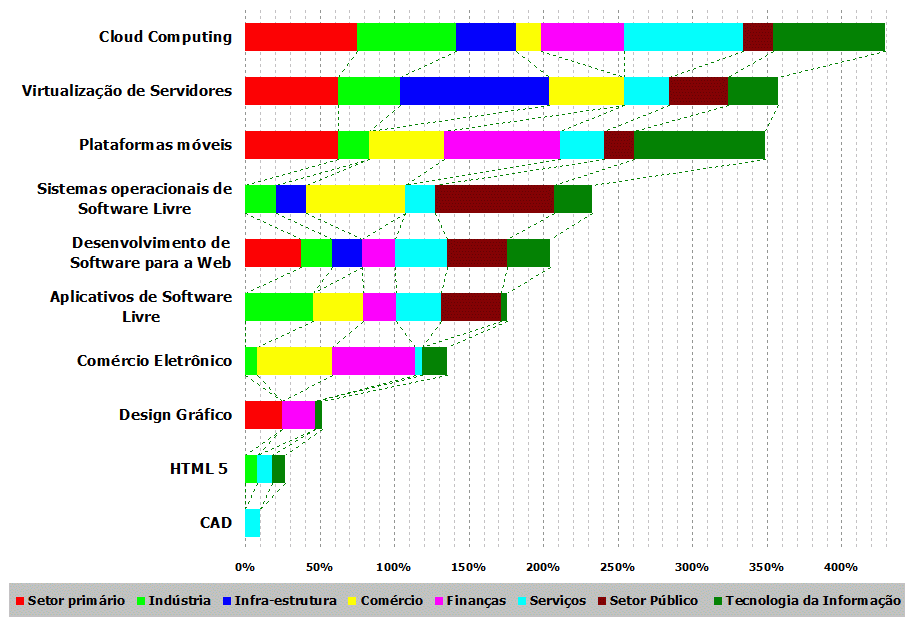The width and height of the screenshot is (912, 623).
Task: Click the blue segment of Cloud Computing bar
Action: point(486,37)
